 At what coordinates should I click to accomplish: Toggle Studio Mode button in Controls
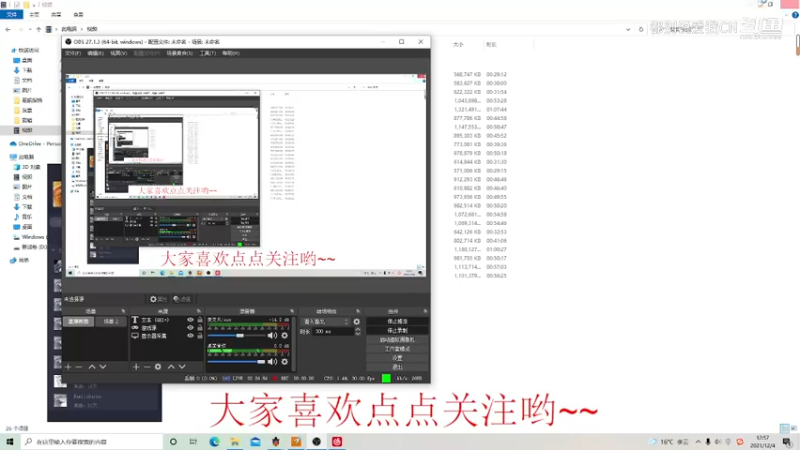(397, 349)
